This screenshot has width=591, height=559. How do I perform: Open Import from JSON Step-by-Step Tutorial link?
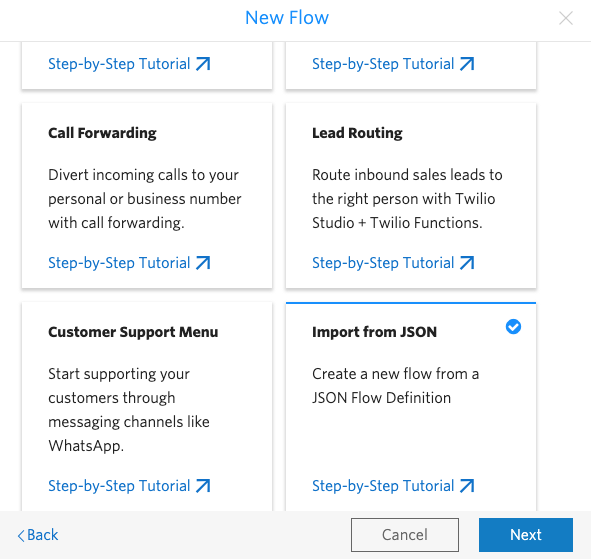[393, 486]
